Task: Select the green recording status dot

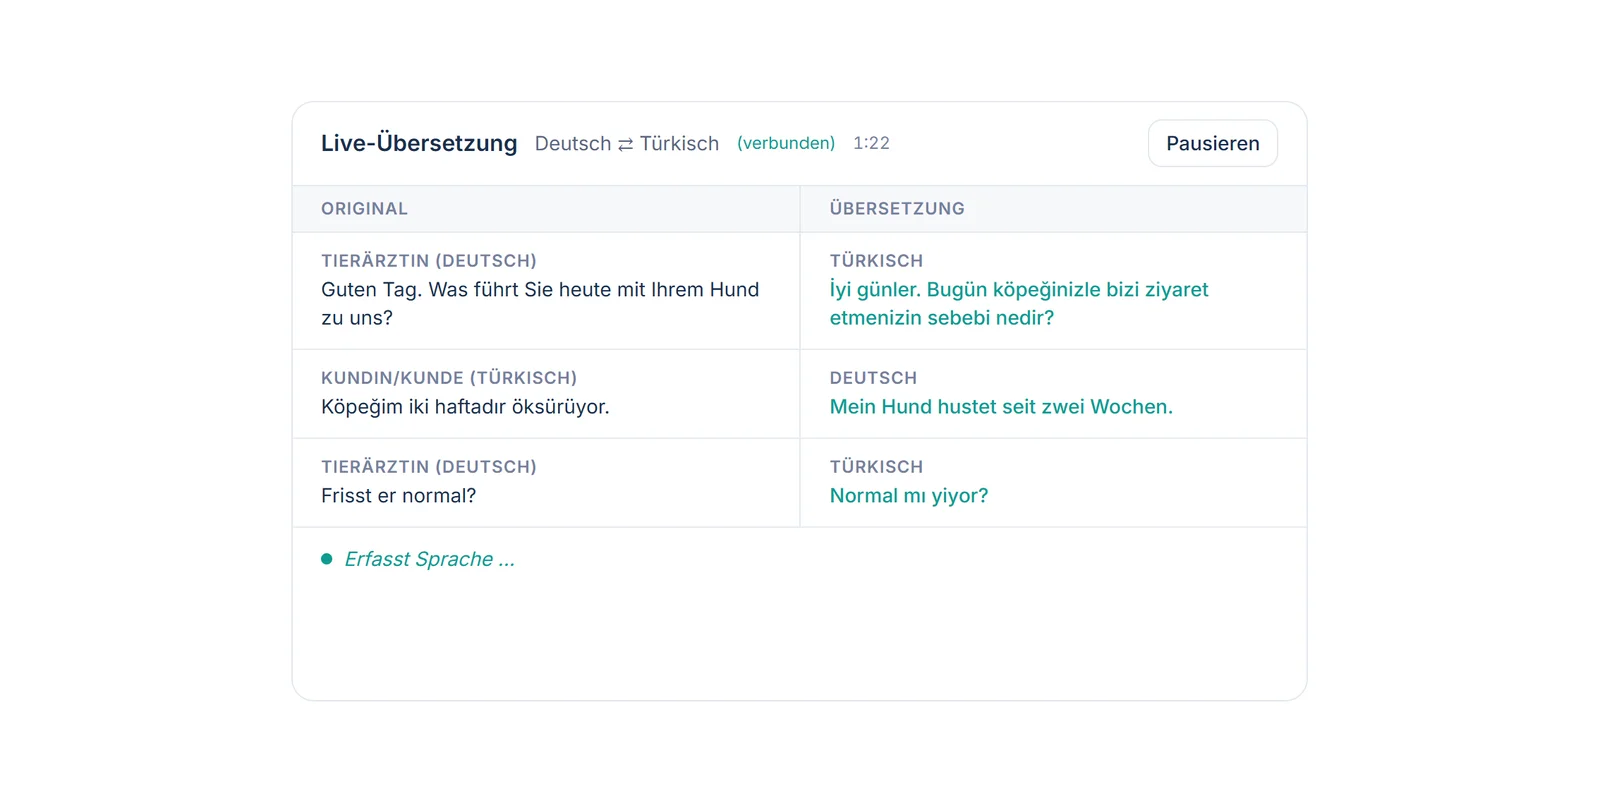Action: click(x=326, y=559)
